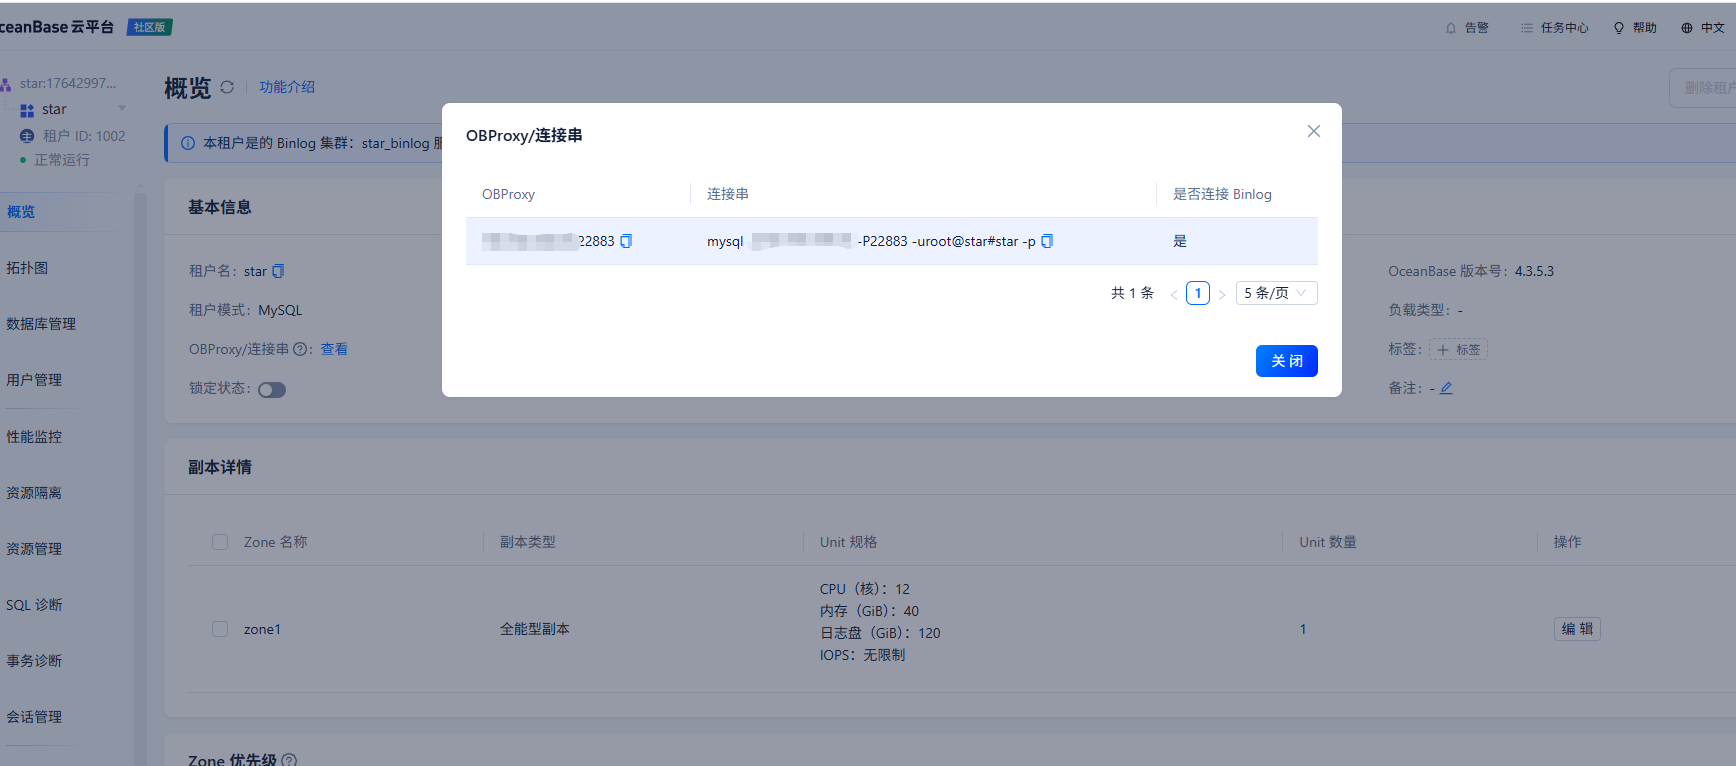Open the 中文 language switcher
Image resolution: width=1736 pixels, height=766 pixels.
click(x=1702, y=28)
